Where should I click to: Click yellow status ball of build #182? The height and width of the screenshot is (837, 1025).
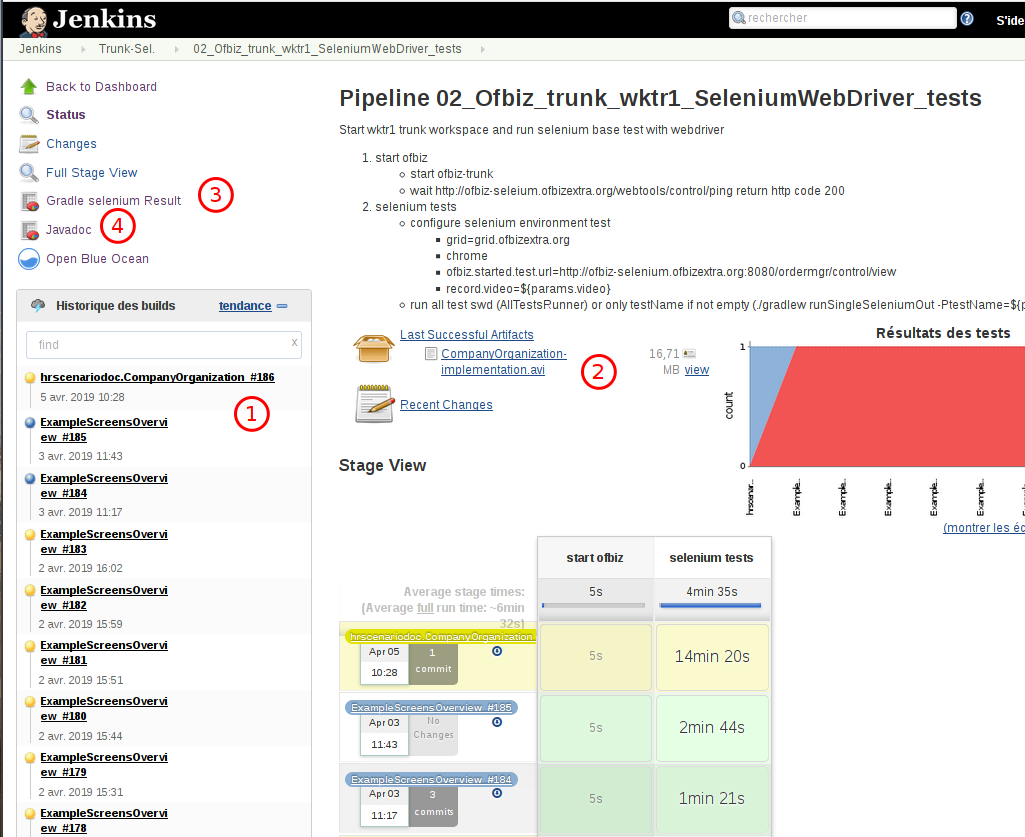point(29,590)
